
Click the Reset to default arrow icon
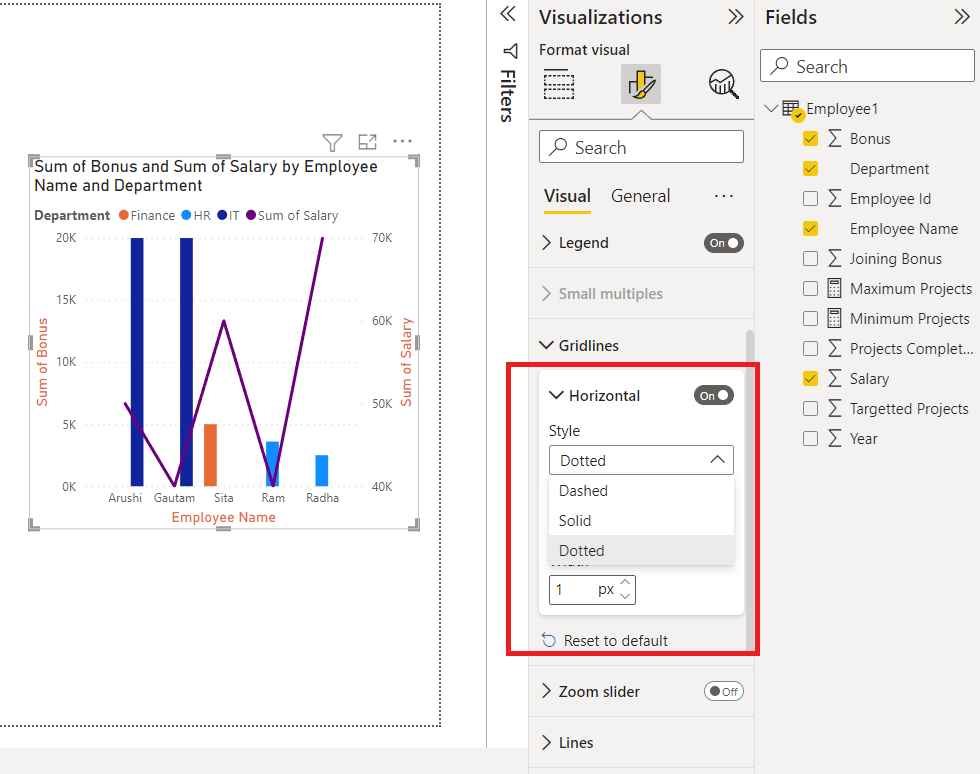(x=549, y=640)
